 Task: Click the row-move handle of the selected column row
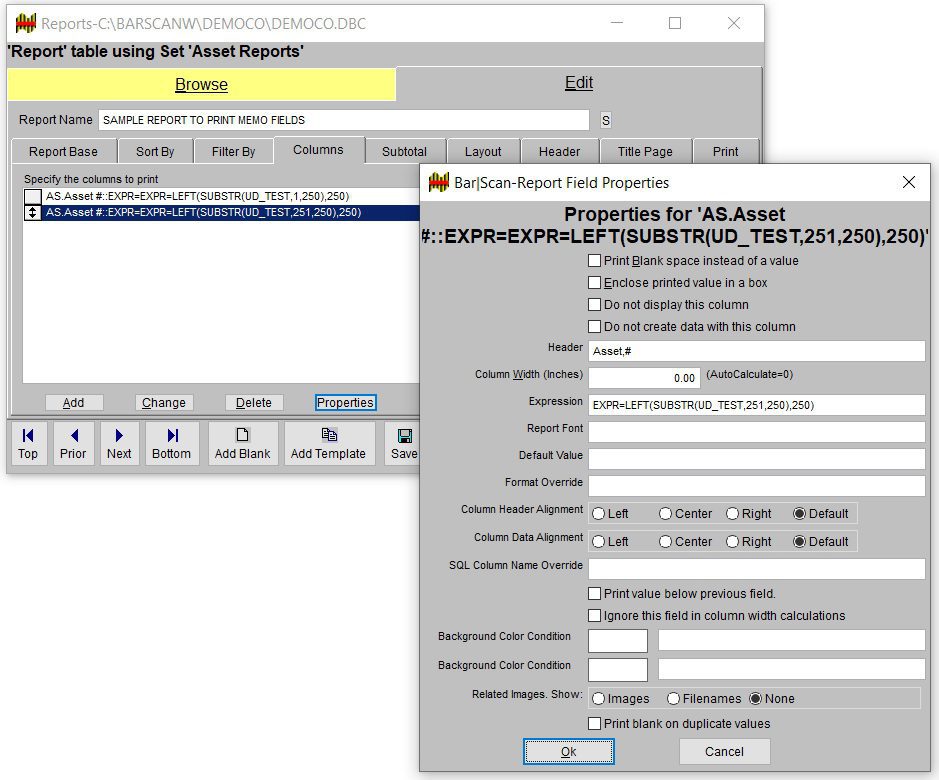coord(32,212)
